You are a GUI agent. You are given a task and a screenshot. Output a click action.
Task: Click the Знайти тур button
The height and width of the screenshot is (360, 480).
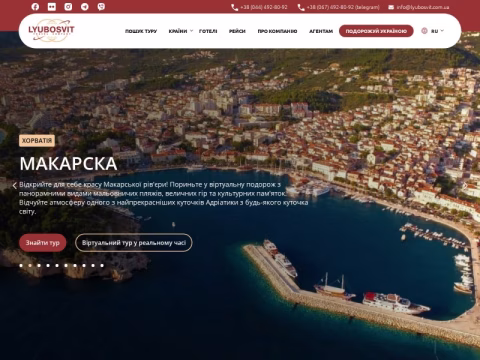point(43,243)
